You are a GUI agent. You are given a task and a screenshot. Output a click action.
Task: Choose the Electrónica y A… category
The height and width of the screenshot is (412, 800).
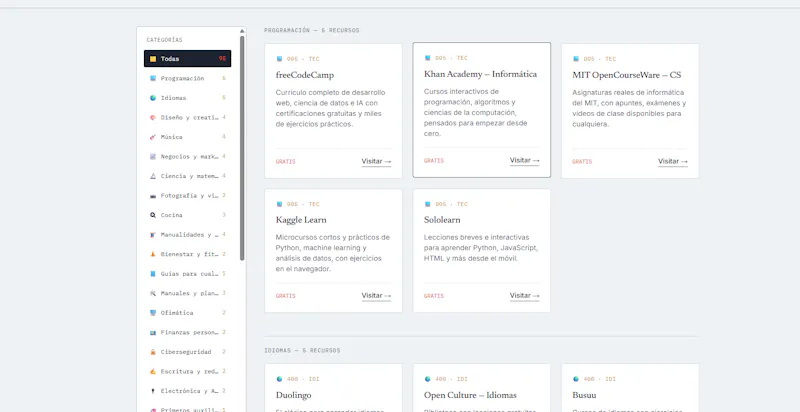coord(187,391)
